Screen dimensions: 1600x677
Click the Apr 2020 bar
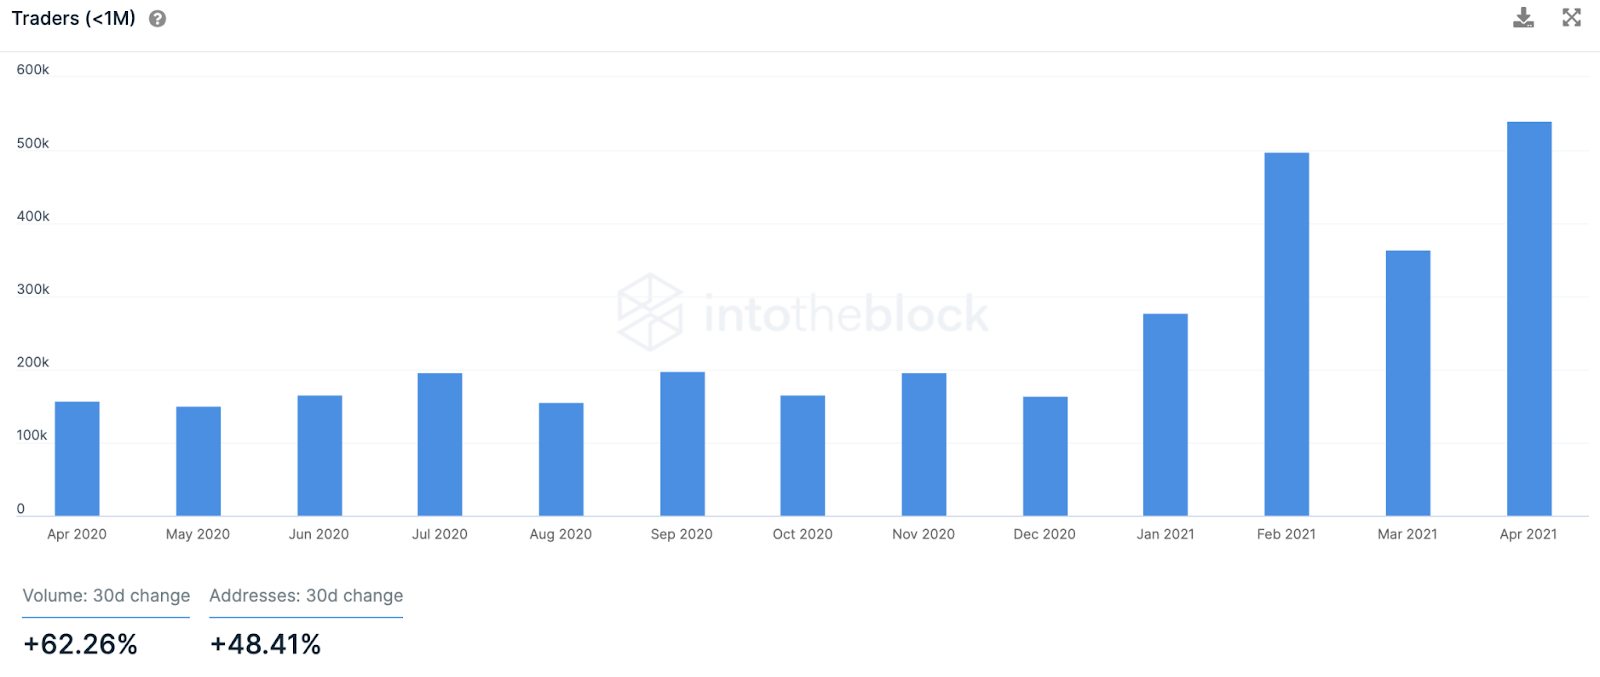[77, 459]
